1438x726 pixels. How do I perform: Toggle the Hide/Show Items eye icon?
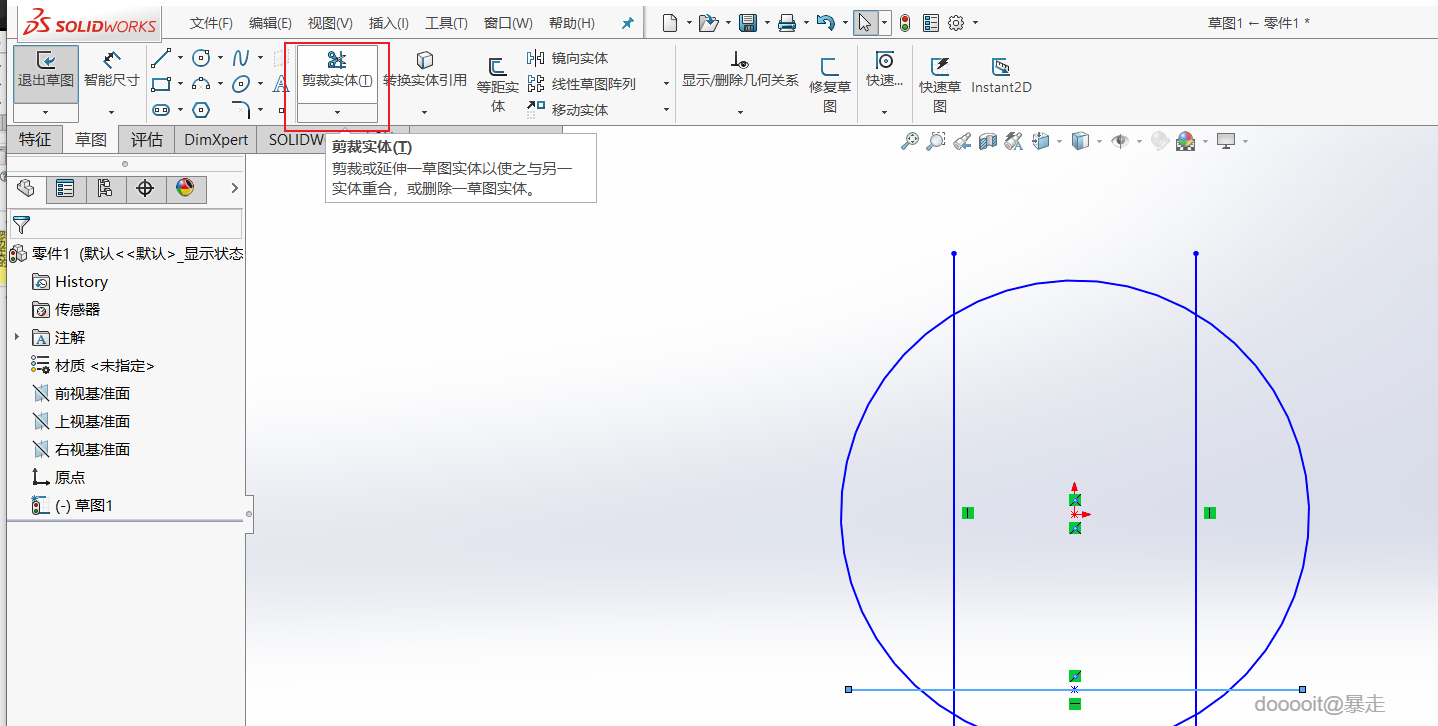click(1120, 142)
